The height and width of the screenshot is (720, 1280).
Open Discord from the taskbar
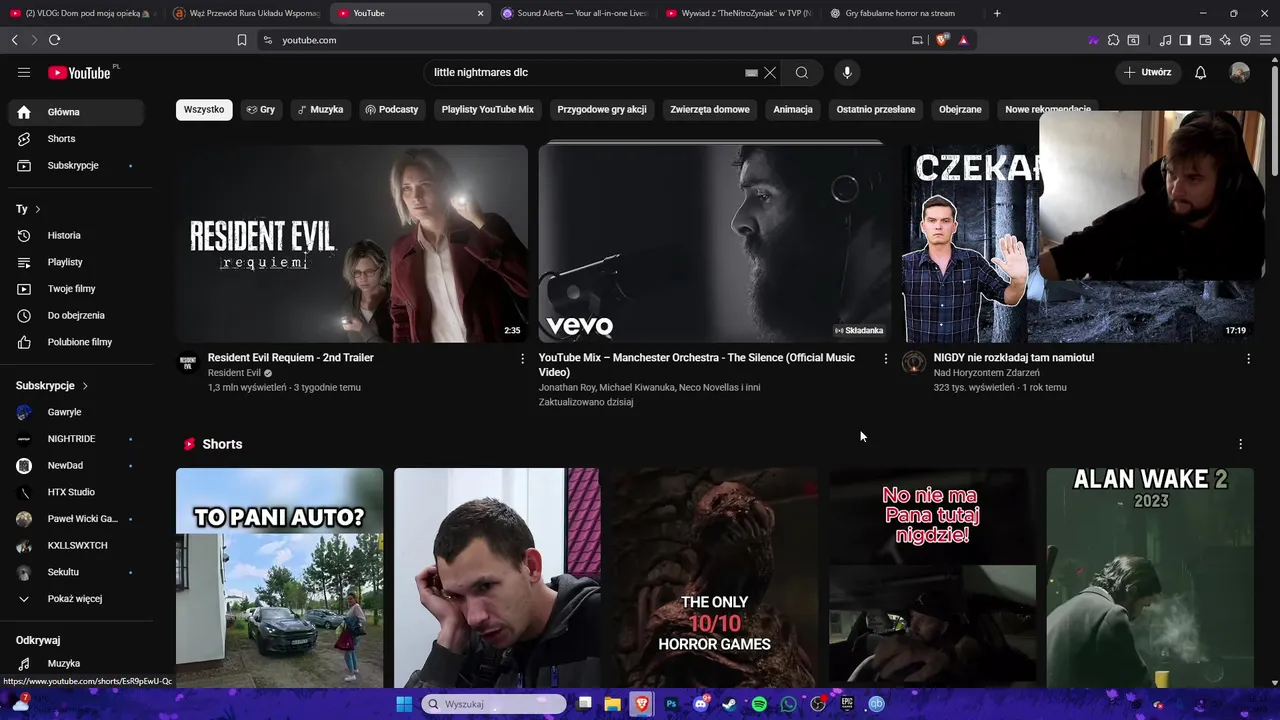[700, 704]
